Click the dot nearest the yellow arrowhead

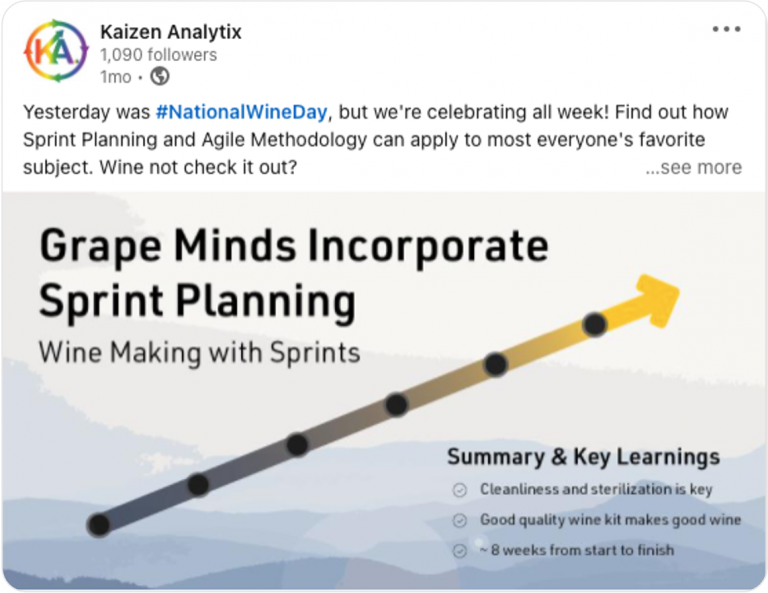(x=595, y=324)
